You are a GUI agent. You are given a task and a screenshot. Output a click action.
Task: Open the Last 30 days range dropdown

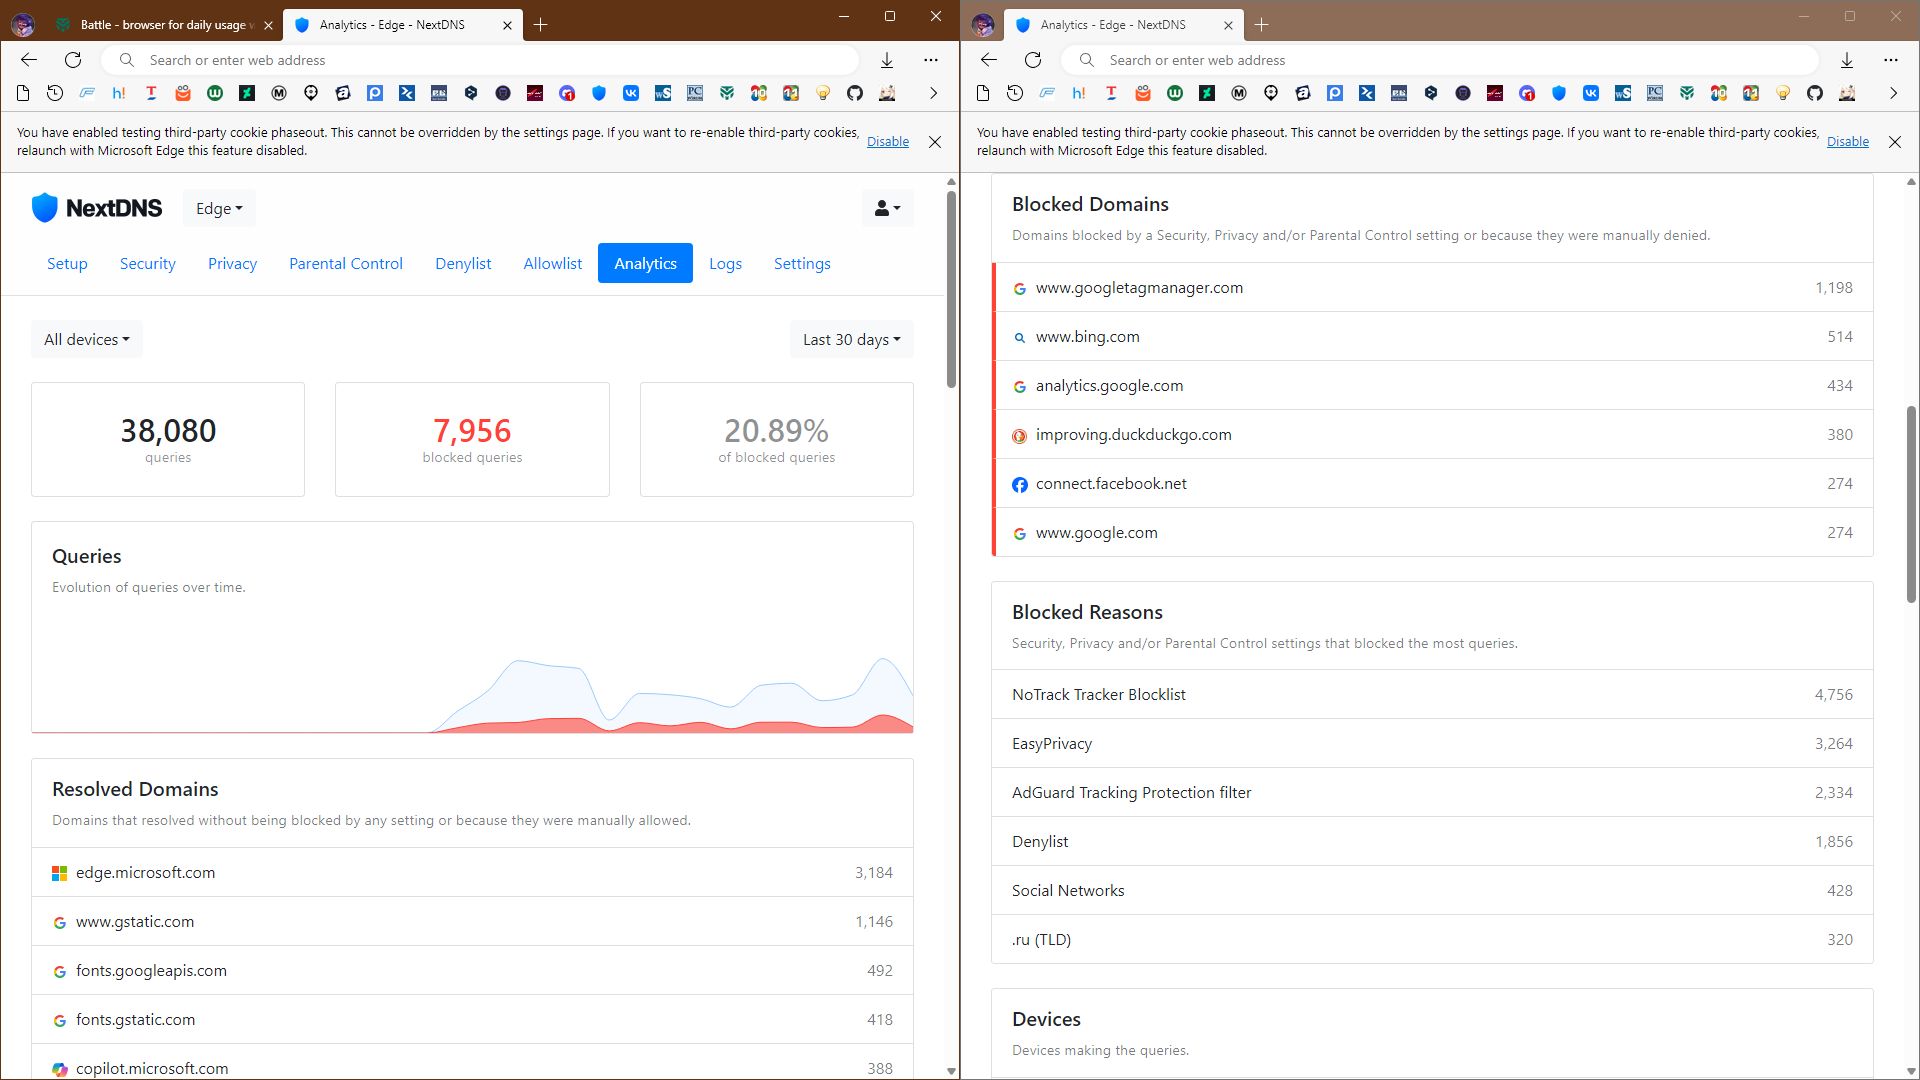coord(851,340)
